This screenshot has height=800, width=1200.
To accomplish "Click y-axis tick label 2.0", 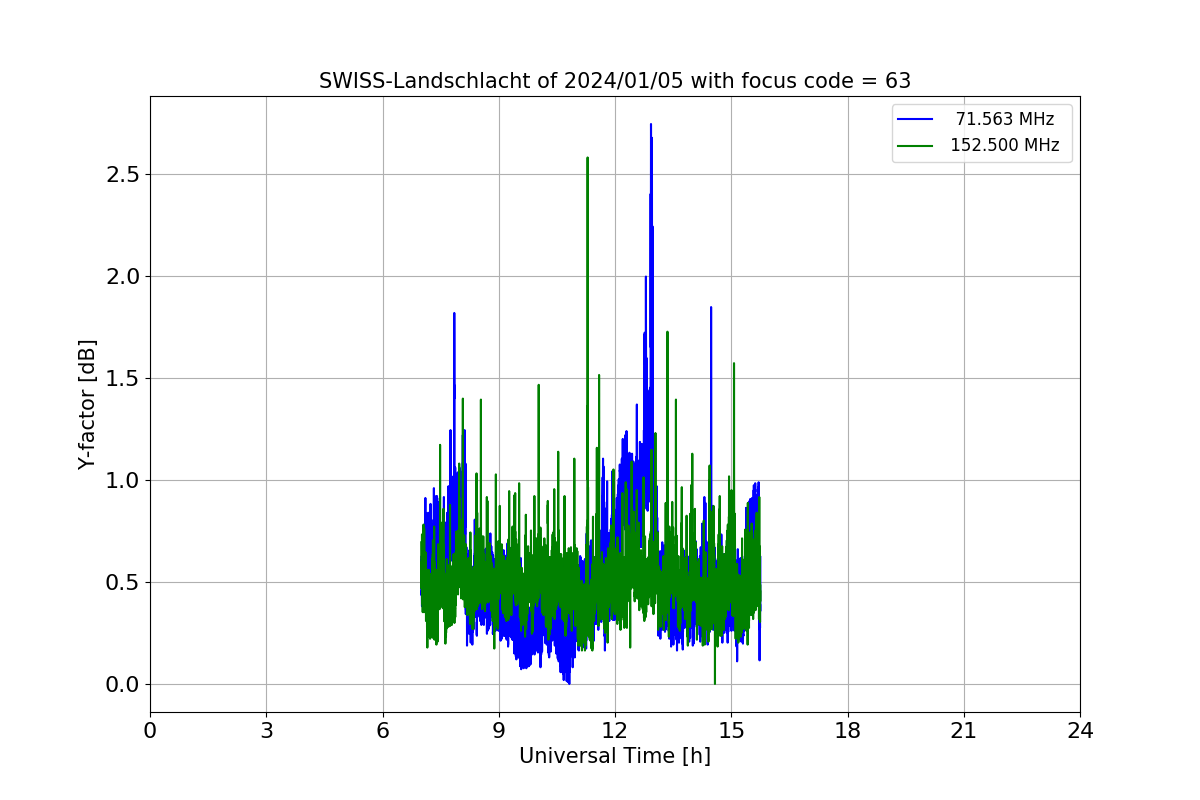I will (124, 277).
